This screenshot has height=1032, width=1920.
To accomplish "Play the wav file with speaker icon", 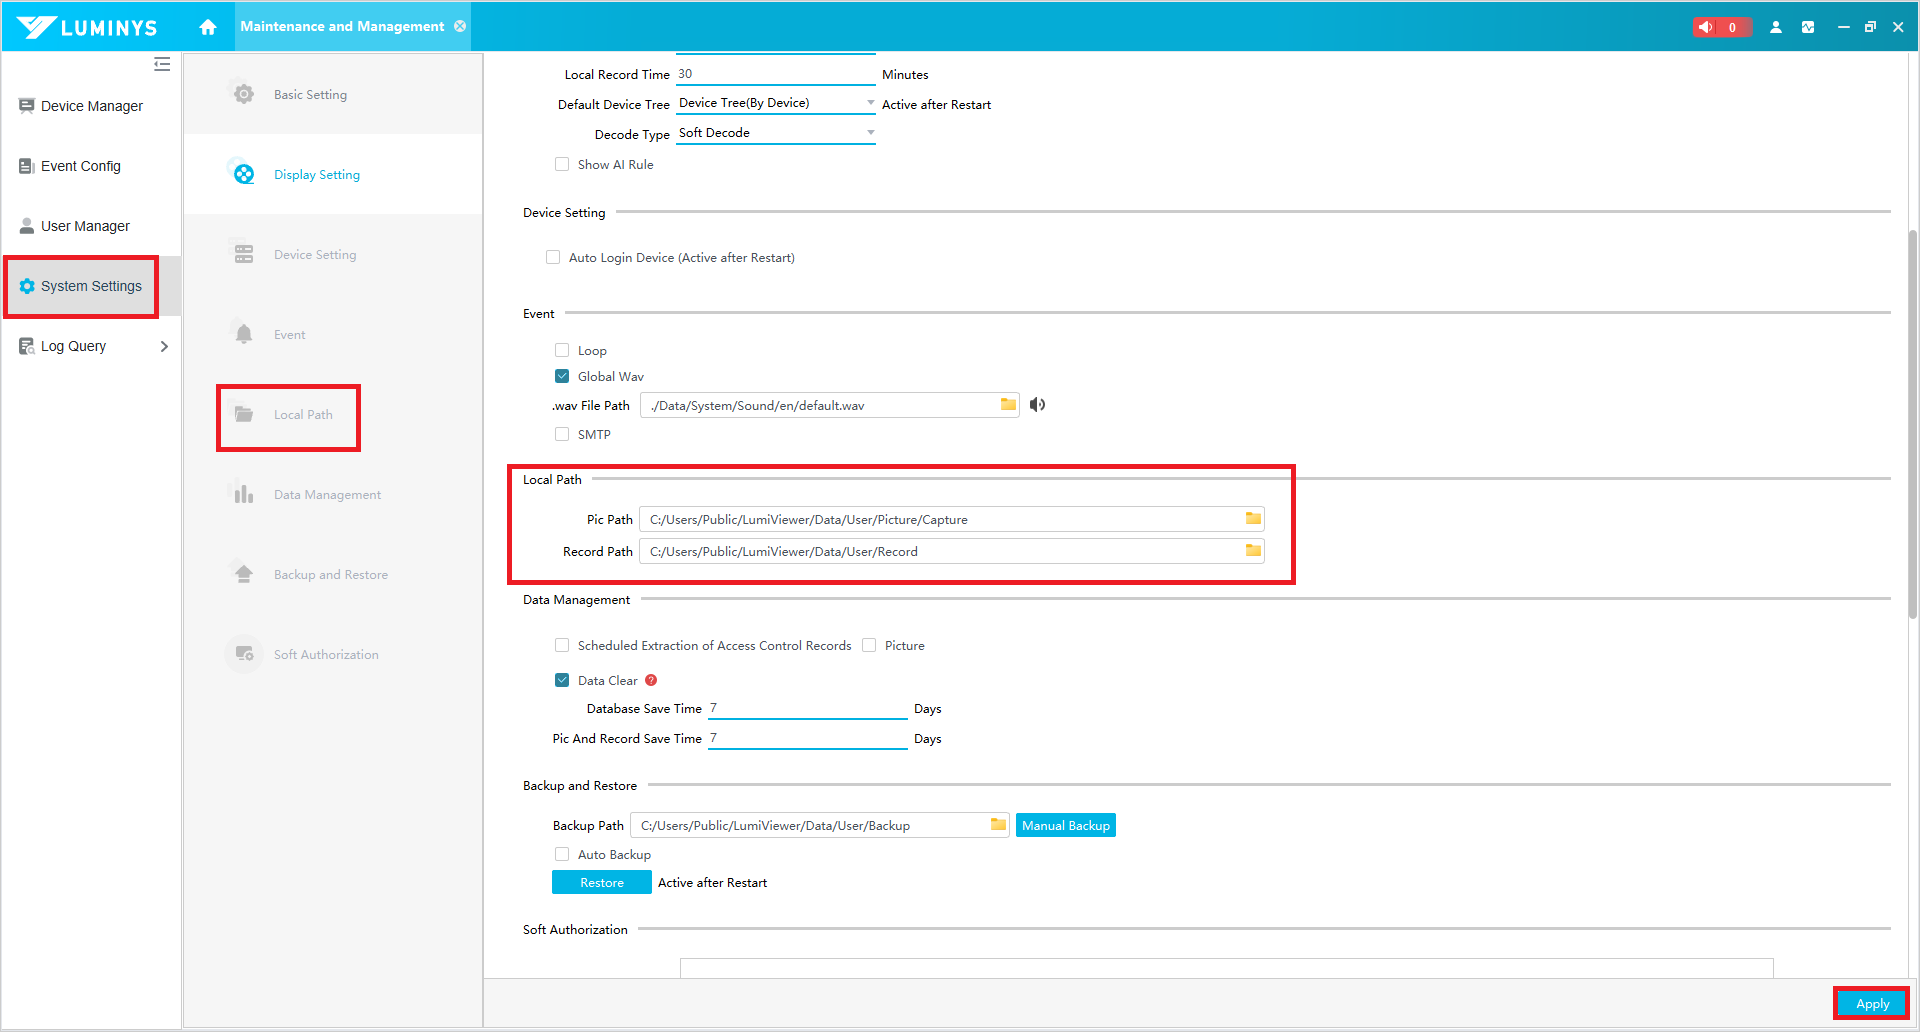I will pyautogui.click(x=1038, y=405).
